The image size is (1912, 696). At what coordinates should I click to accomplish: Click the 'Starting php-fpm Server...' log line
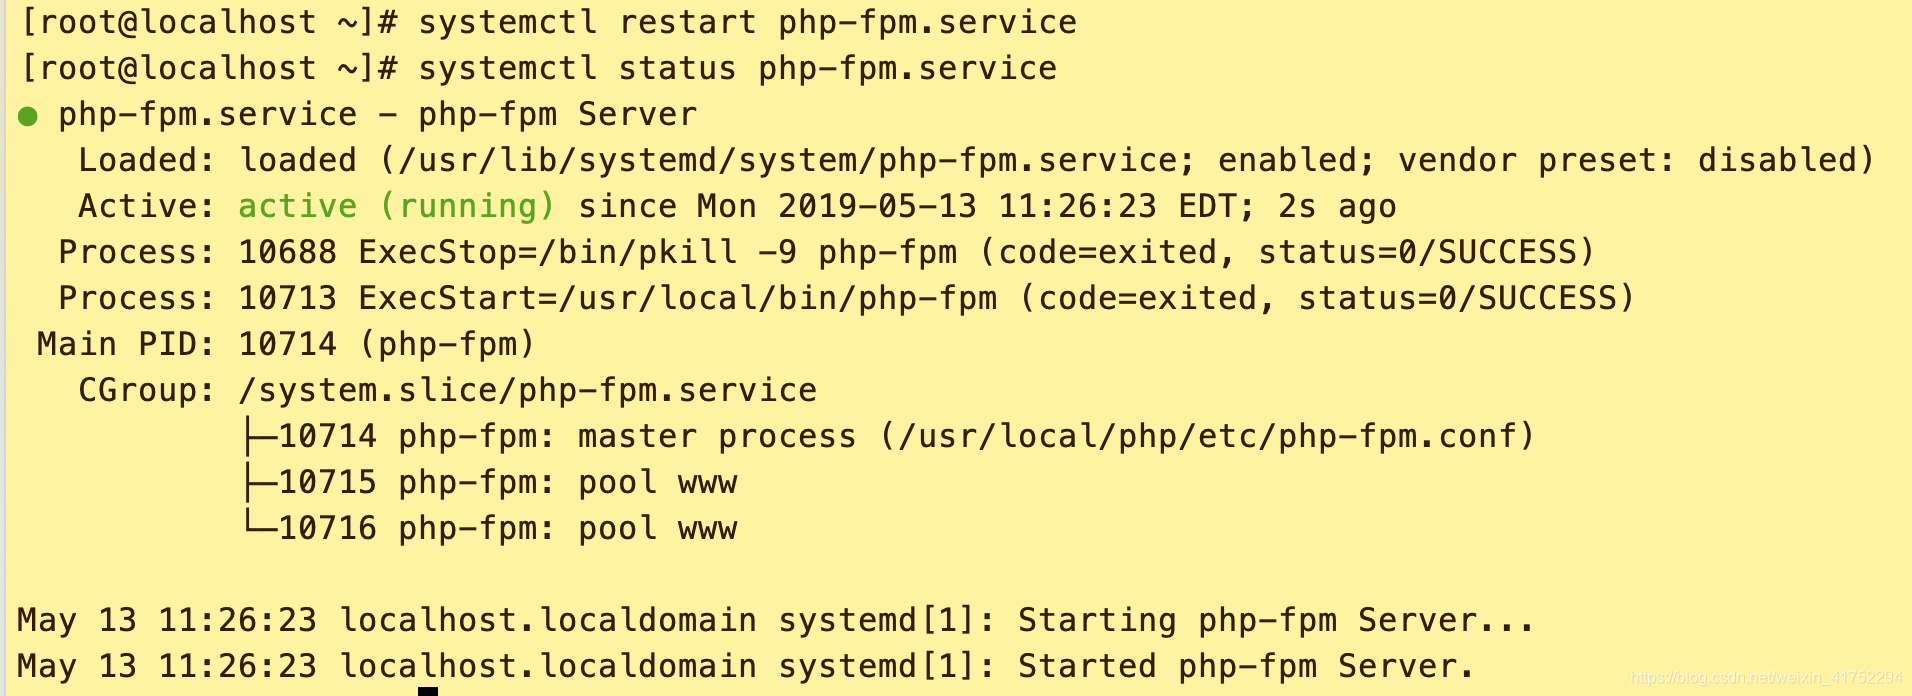click(x=775, y=620)
